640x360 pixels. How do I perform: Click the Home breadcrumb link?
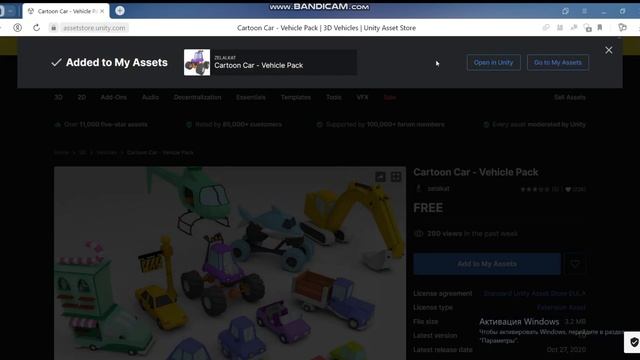(x=61, y=152)
